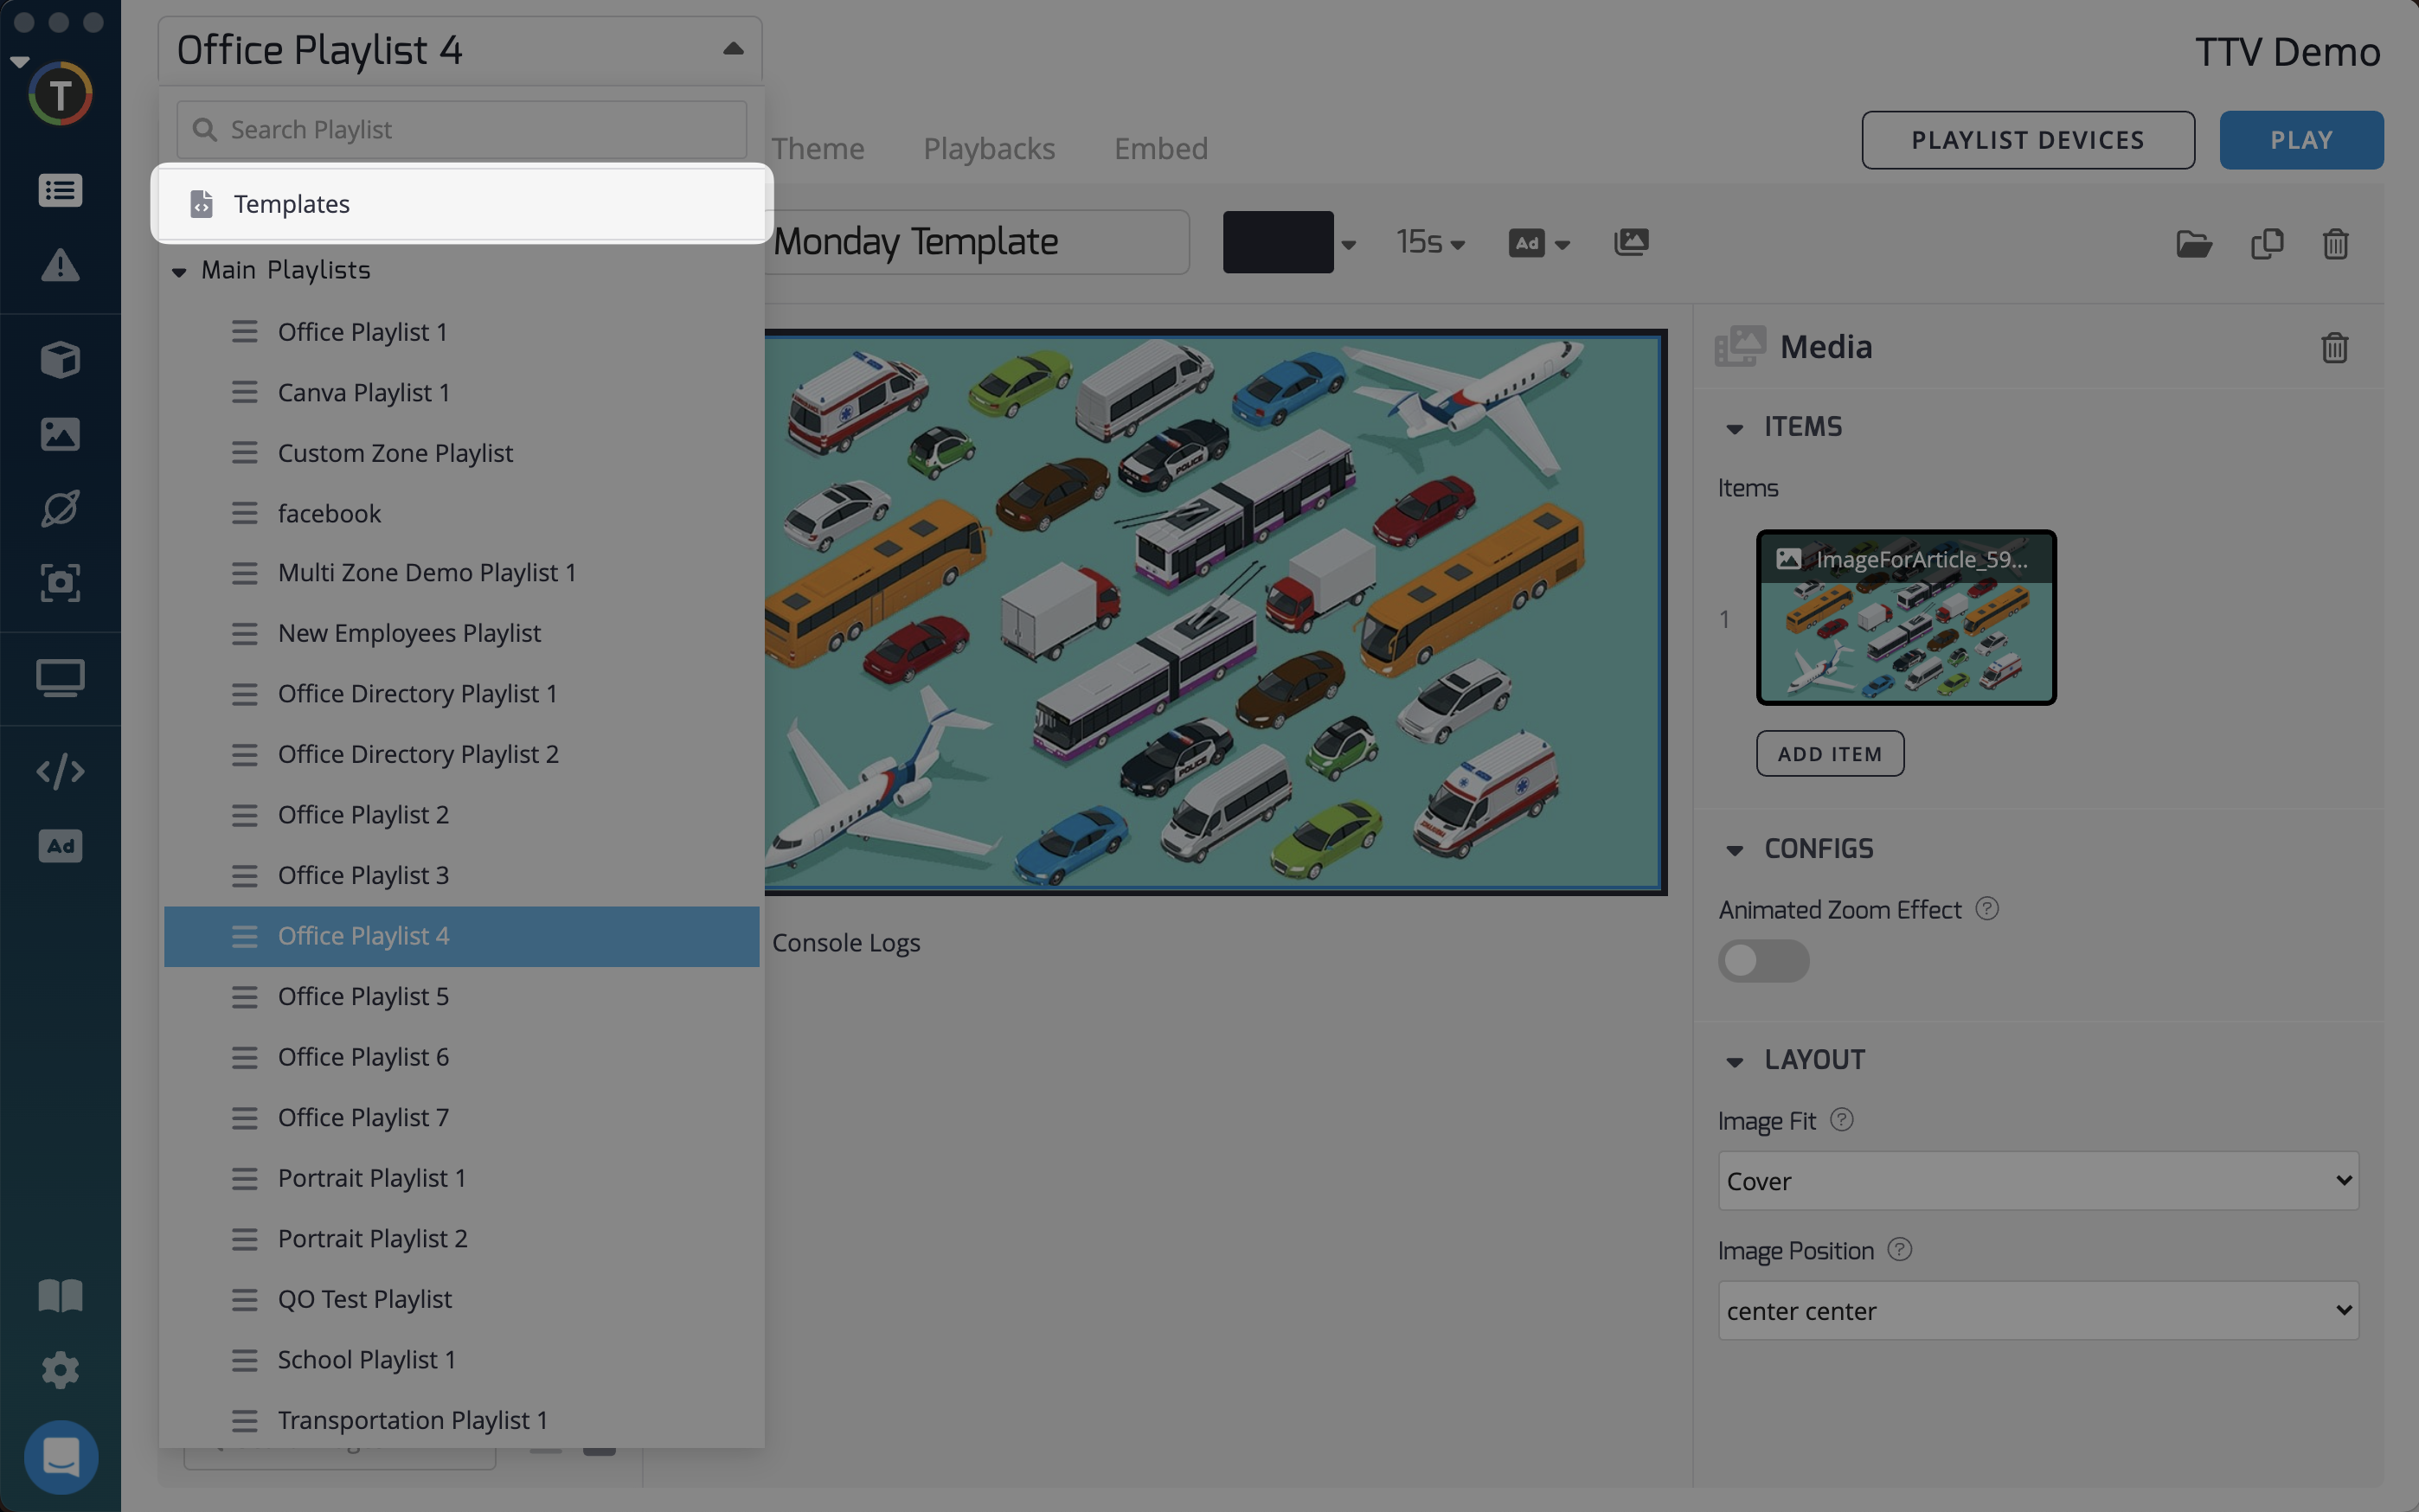Click the warning alerts sidebar icon
Screen dimensions: 2419x1512
tap(60, 265)
